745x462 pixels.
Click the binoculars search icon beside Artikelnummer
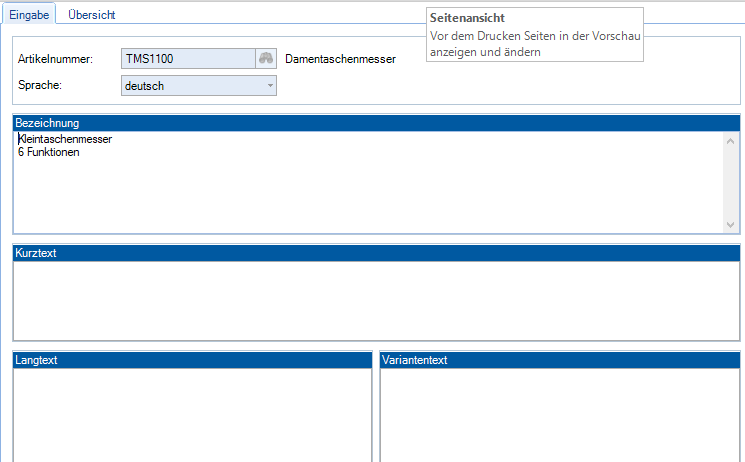coord(266,59)
